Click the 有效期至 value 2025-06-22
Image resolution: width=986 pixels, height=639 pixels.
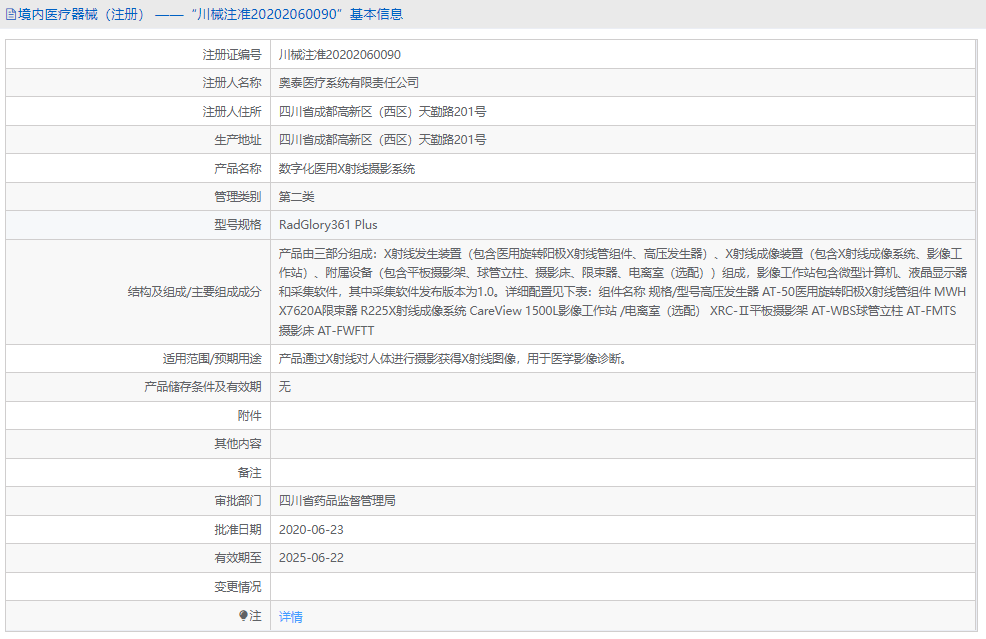tap(318, 558)
